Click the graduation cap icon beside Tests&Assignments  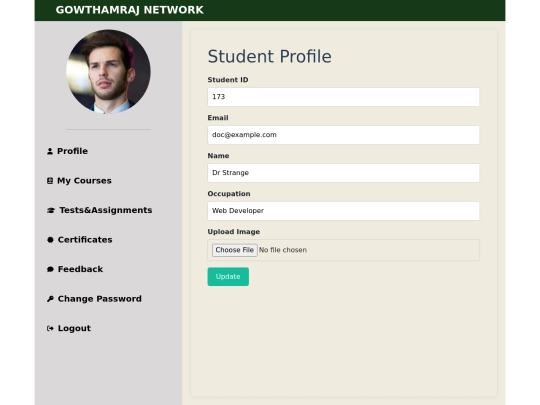[51, 210]
